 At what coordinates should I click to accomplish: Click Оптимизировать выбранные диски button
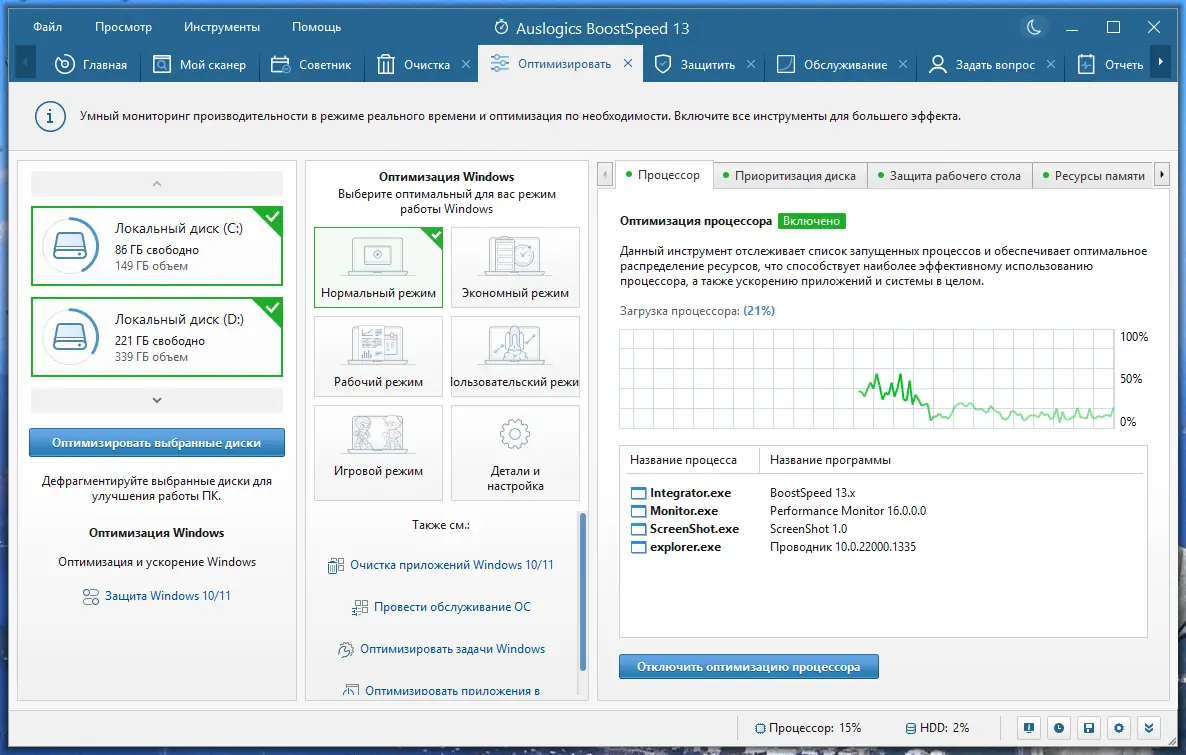(157, 443)
